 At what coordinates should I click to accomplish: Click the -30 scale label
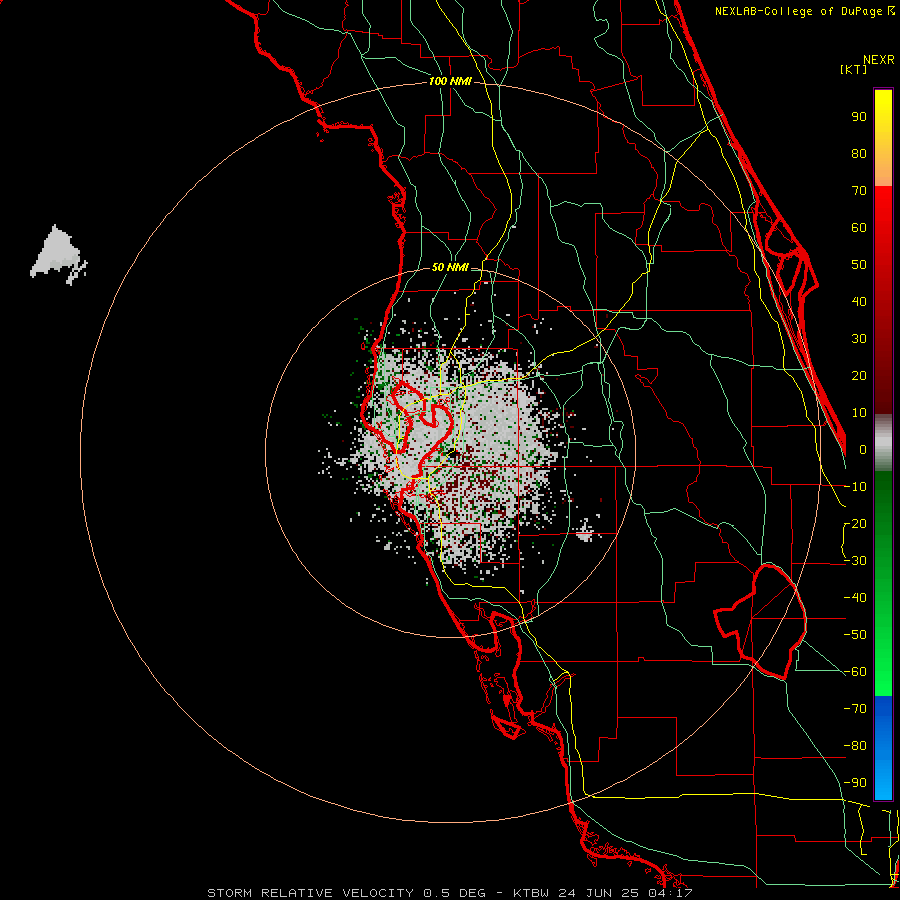(855, 561)
